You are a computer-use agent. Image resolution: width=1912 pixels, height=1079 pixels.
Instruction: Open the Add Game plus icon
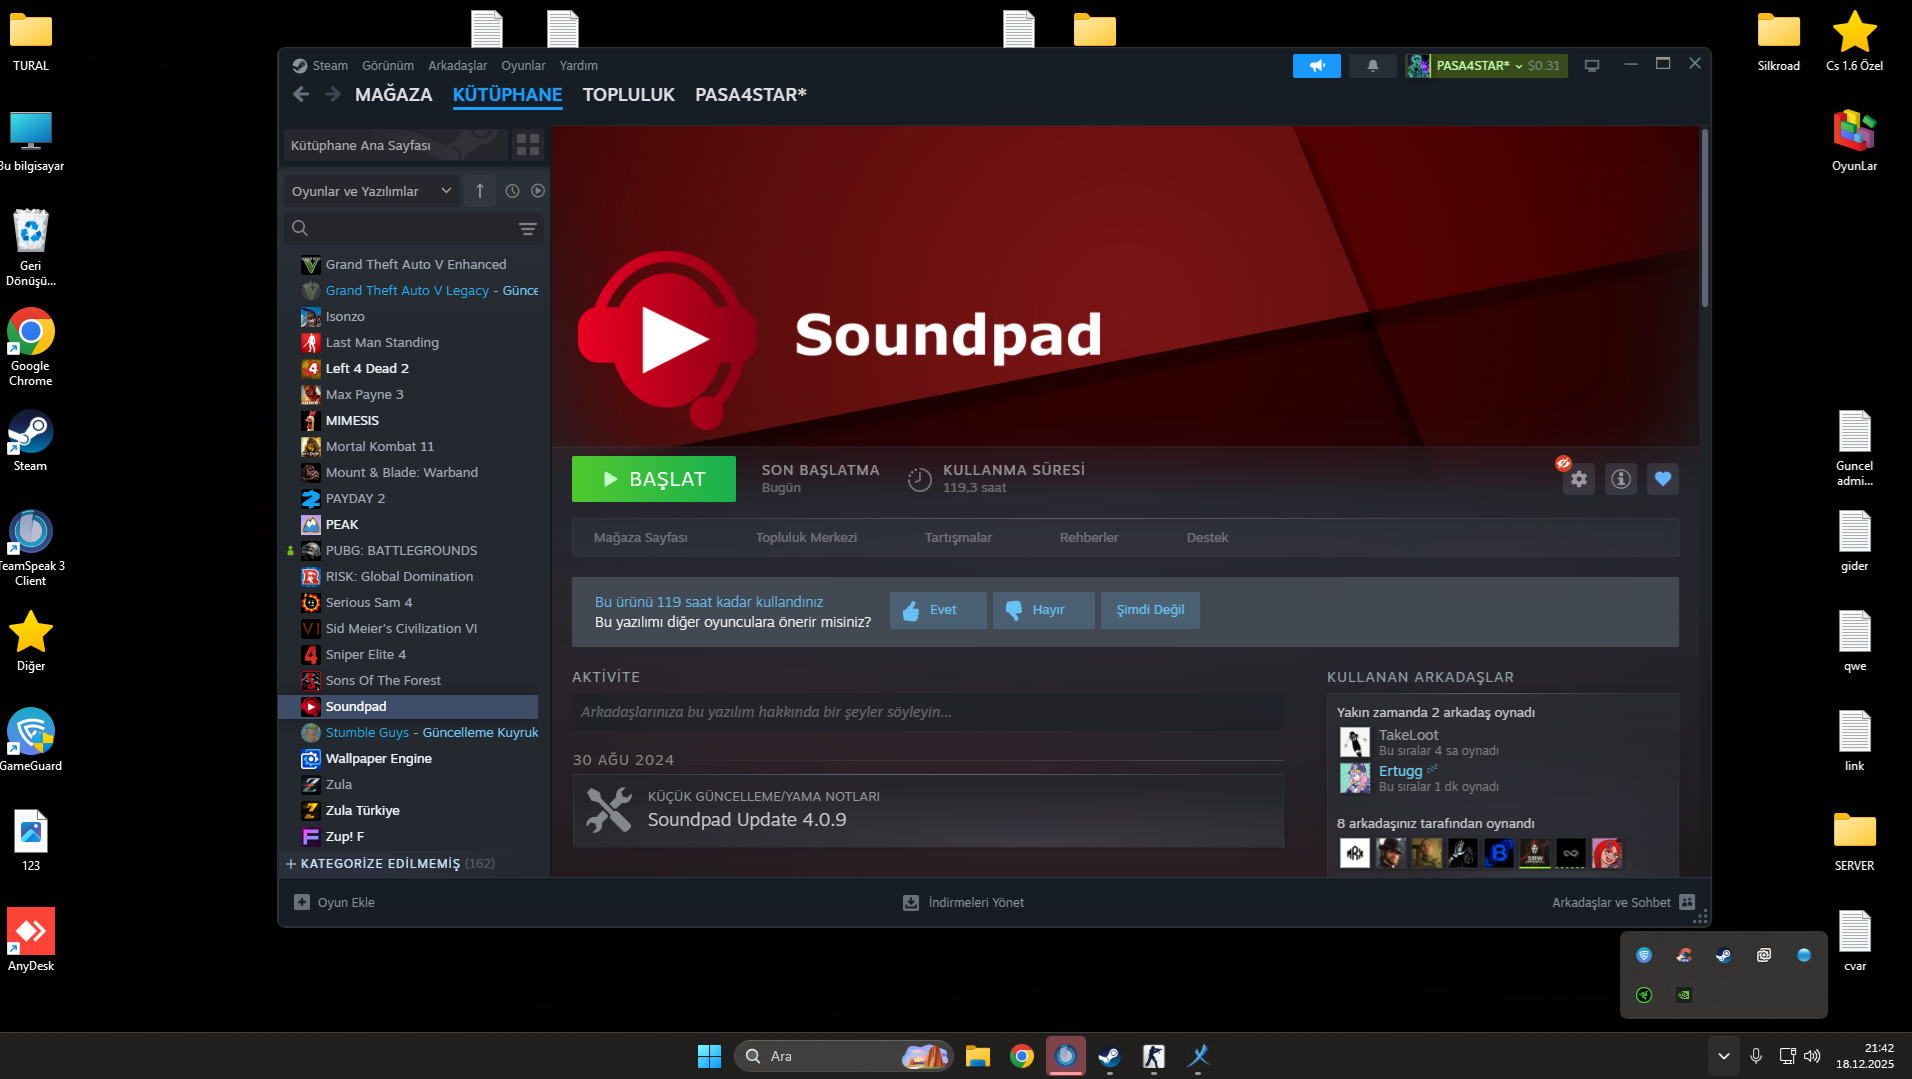(302, 902)
